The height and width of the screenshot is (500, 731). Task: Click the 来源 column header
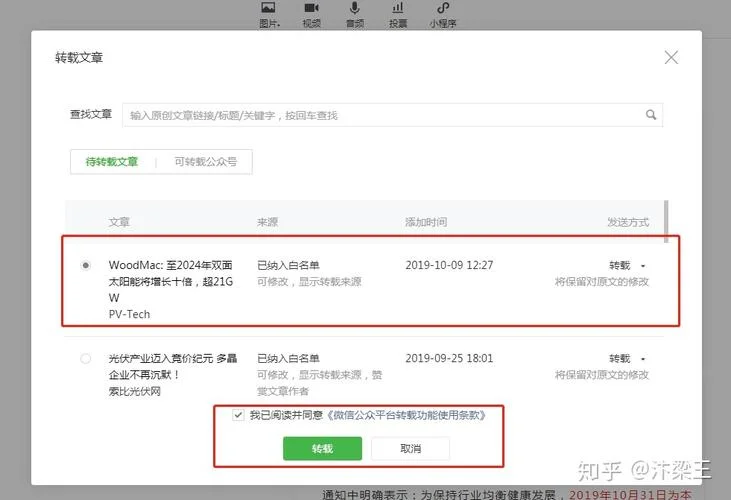point(267,222)
